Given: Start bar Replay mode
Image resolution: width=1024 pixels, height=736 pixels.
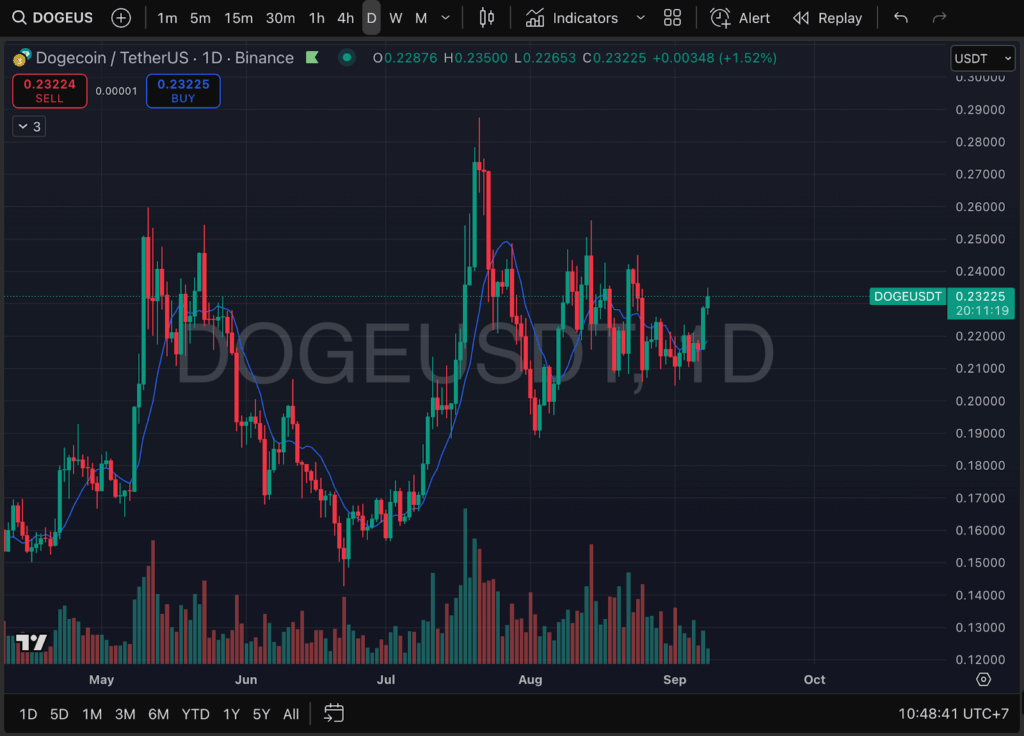Looking at the screenshot, I should pos(827,18).
